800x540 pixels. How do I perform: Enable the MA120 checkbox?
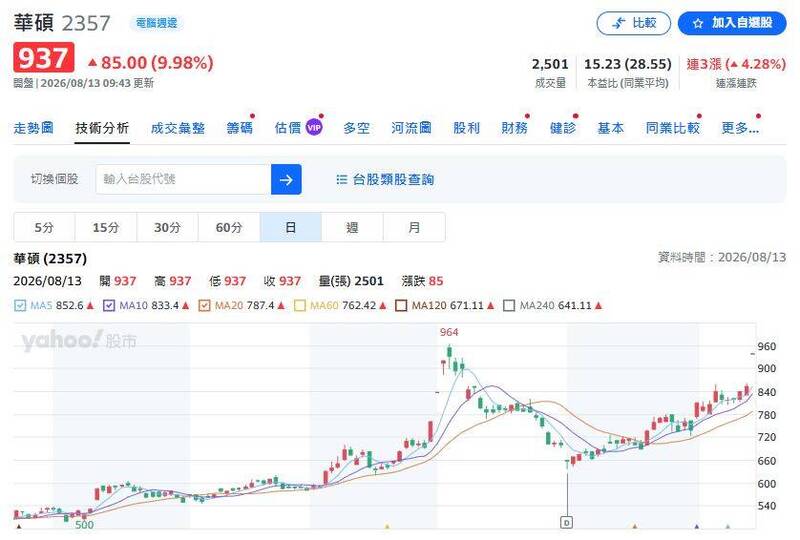(402, 306)
